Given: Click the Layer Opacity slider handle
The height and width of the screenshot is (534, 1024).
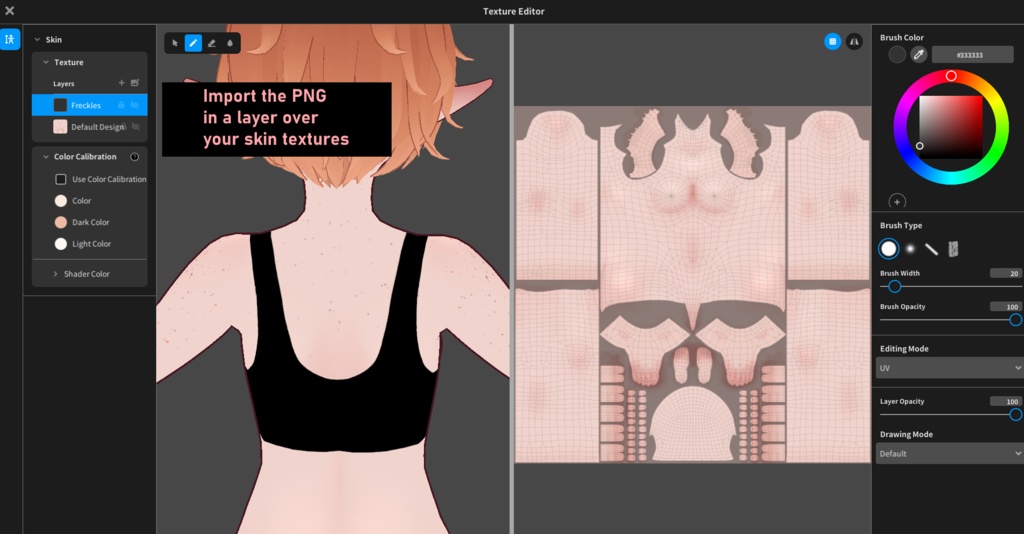Looking at the screenshot, I should point(1016,415).
